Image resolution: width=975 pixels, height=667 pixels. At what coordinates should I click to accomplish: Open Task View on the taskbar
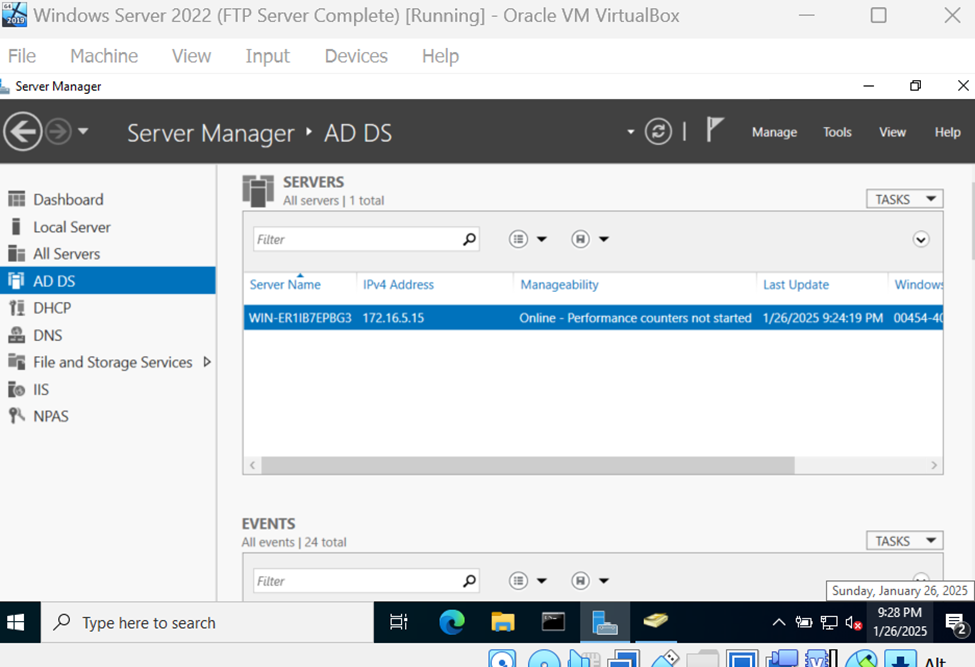pyautogui.click(x=398, y=622)
